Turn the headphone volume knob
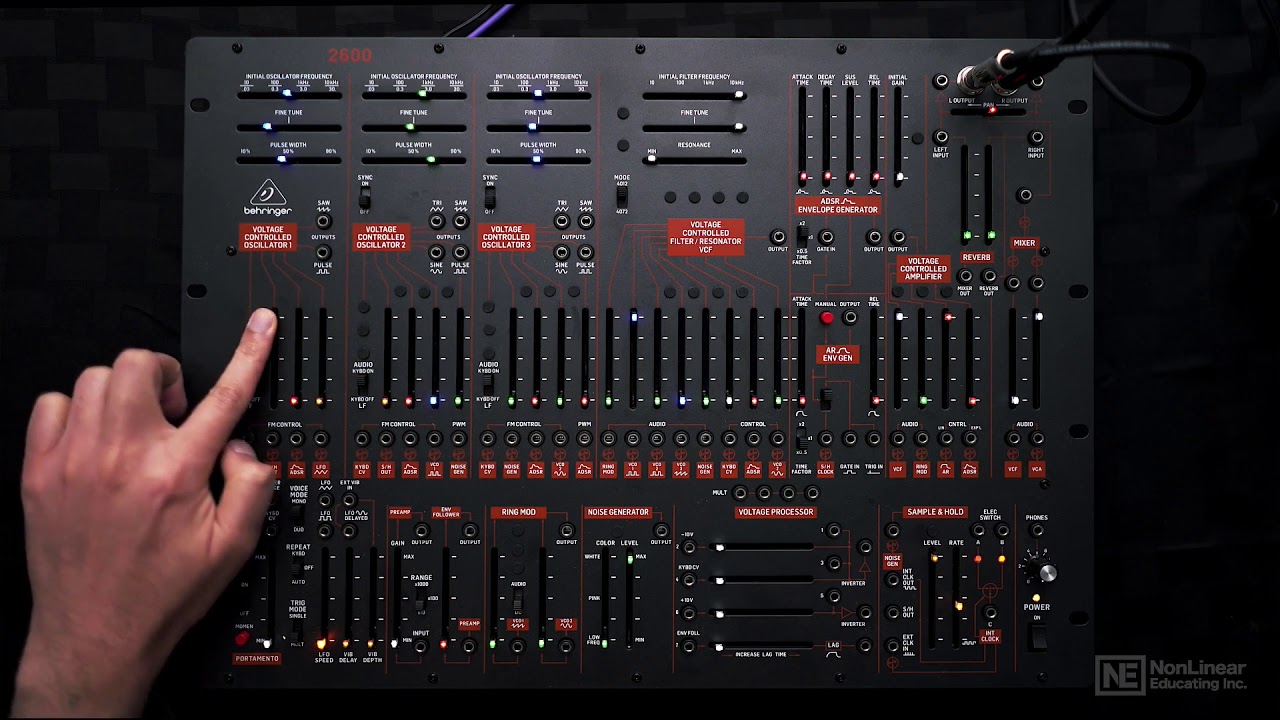The width and height of the screenshot is (1280, 720). click(x=1047, y=573)
